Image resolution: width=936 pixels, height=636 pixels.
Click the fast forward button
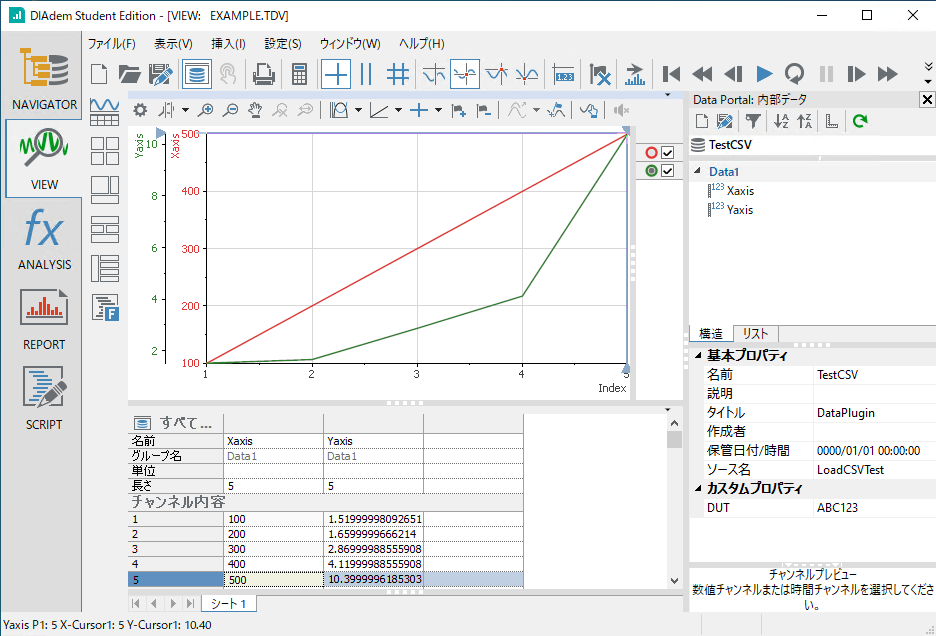point(888,74)
